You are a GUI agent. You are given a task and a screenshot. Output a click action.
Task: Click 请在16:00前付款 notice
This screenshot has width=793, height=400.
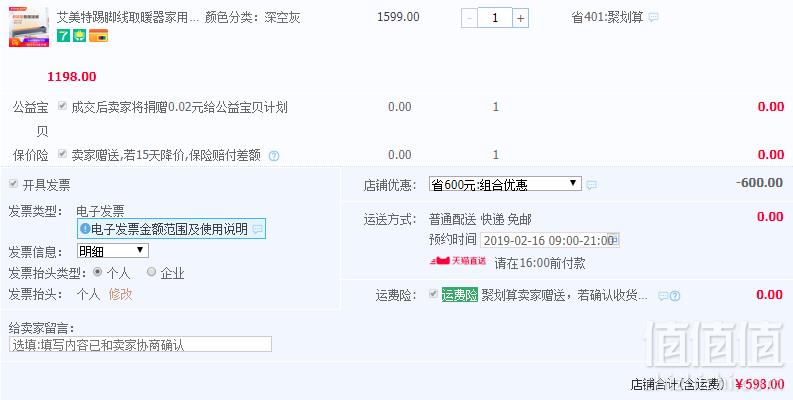[540, 263]
